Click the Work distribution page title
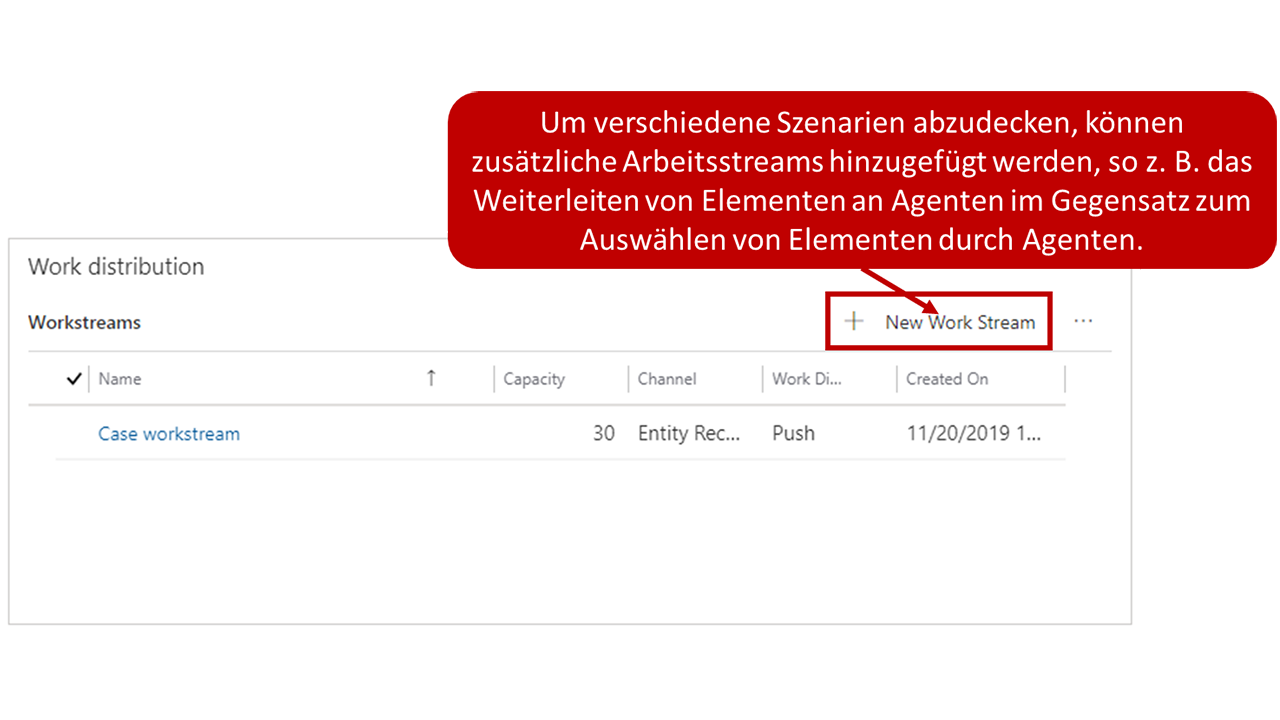Screen dimensions: 1280x720 coord(117,266)
